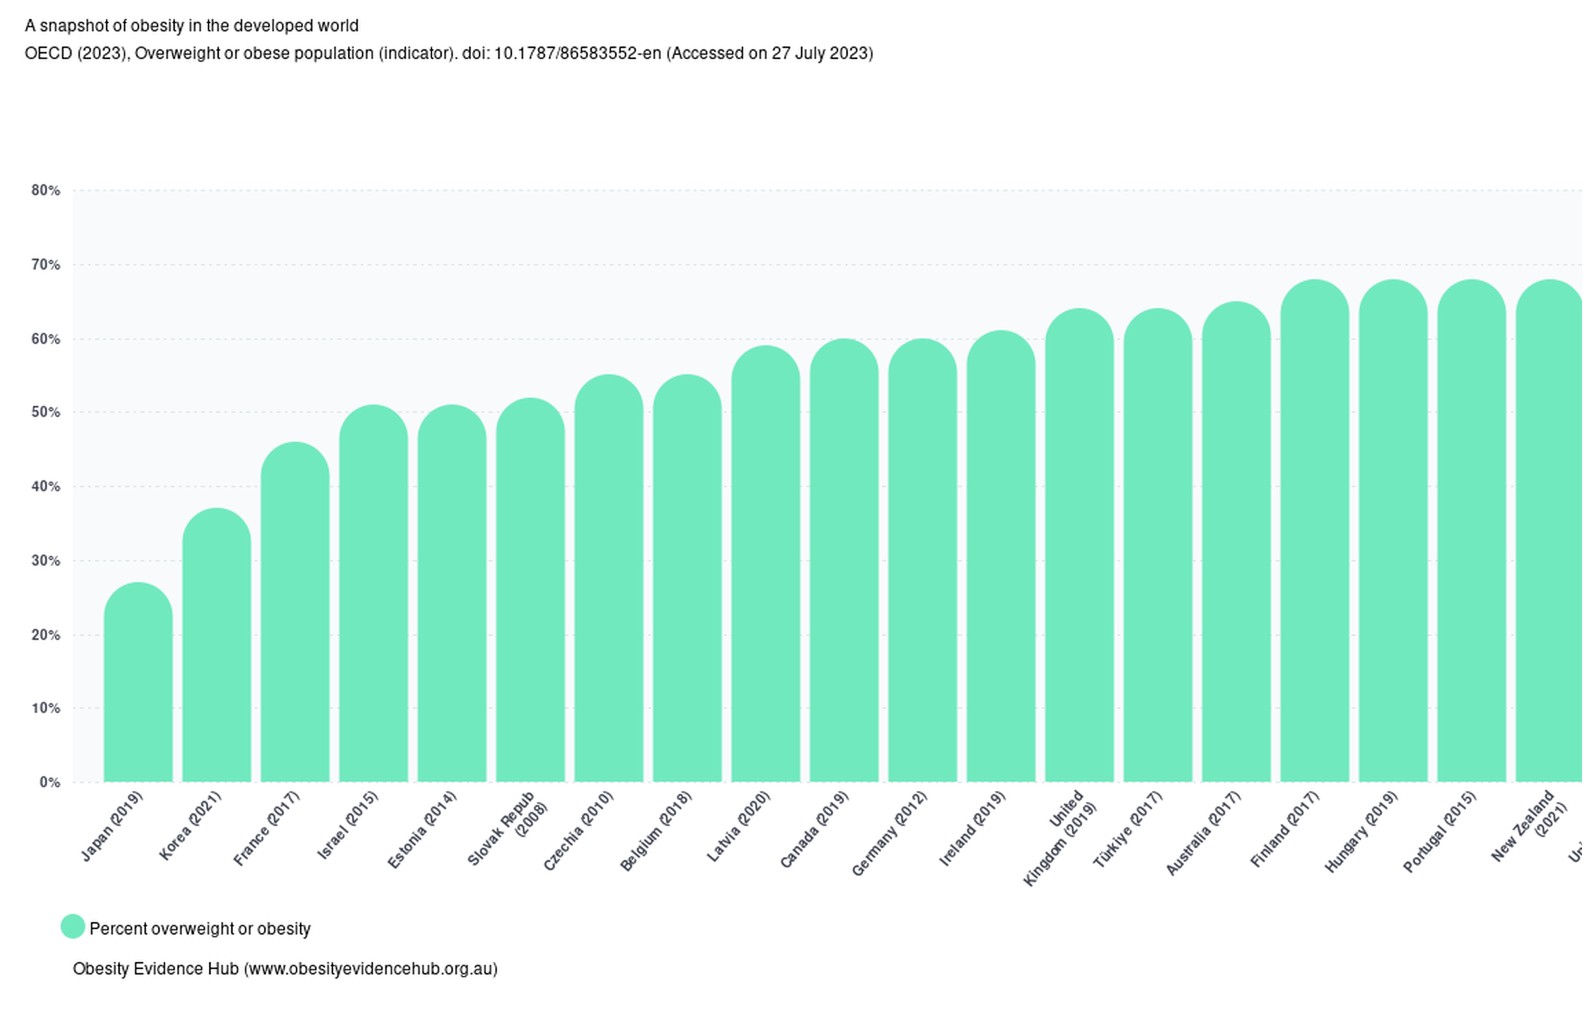The height and width of the screenshot is (1010, 1586).
Task: Click the green legend color circle
Action: point(73,927)
